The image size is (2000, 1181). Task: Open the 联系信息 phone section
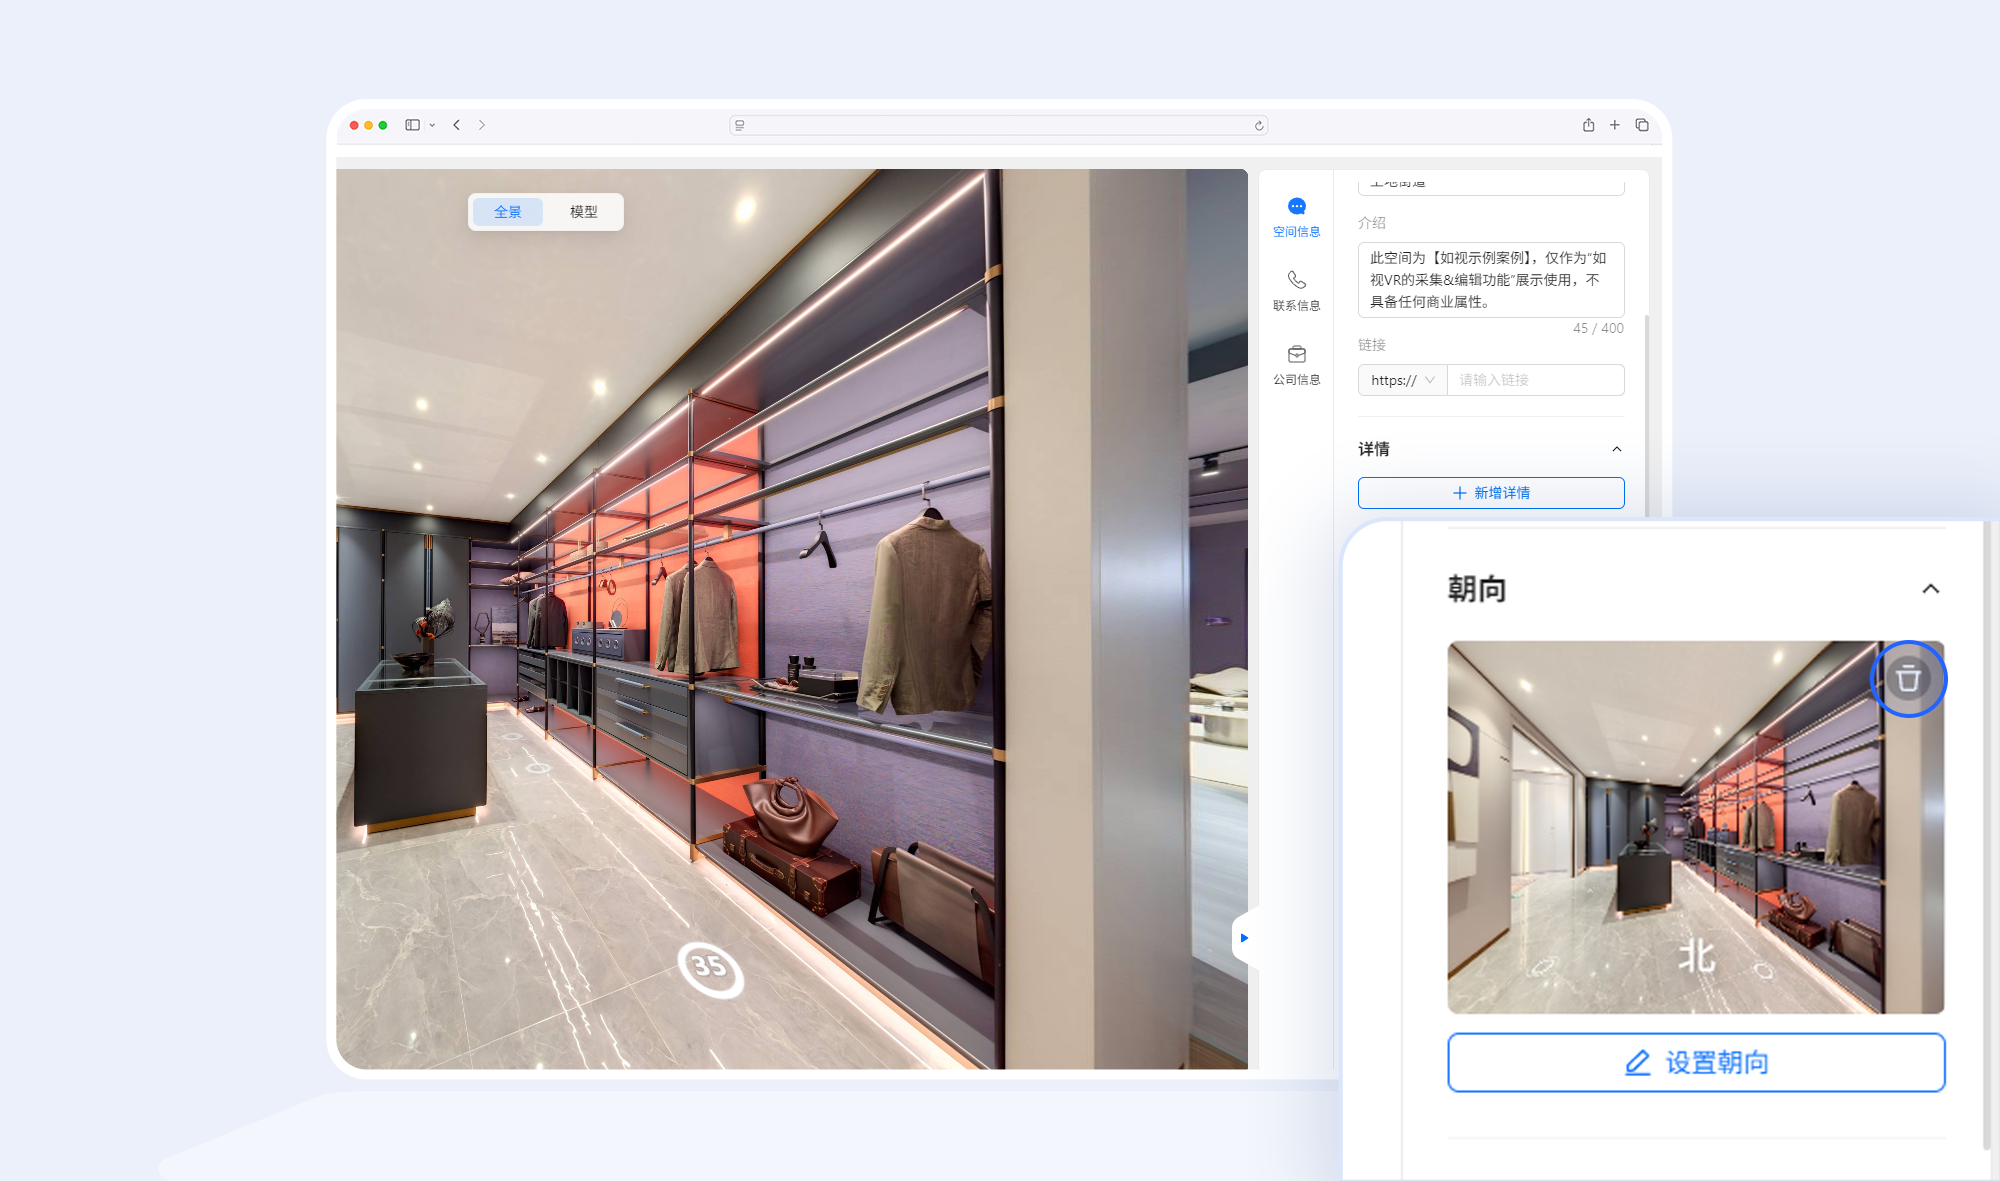(x=1296, y=291)
